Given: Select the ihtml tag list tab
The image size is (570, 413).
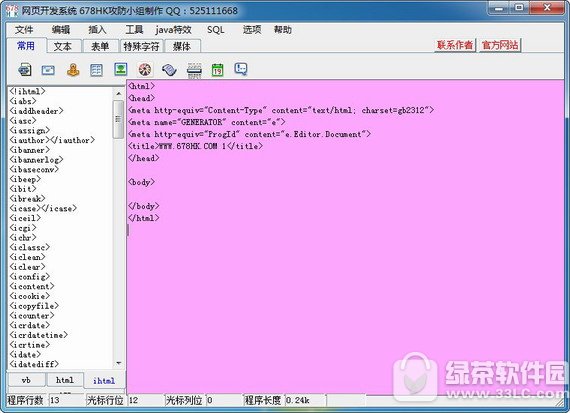Looking at the screenshot, I should (x=104, y=380).
